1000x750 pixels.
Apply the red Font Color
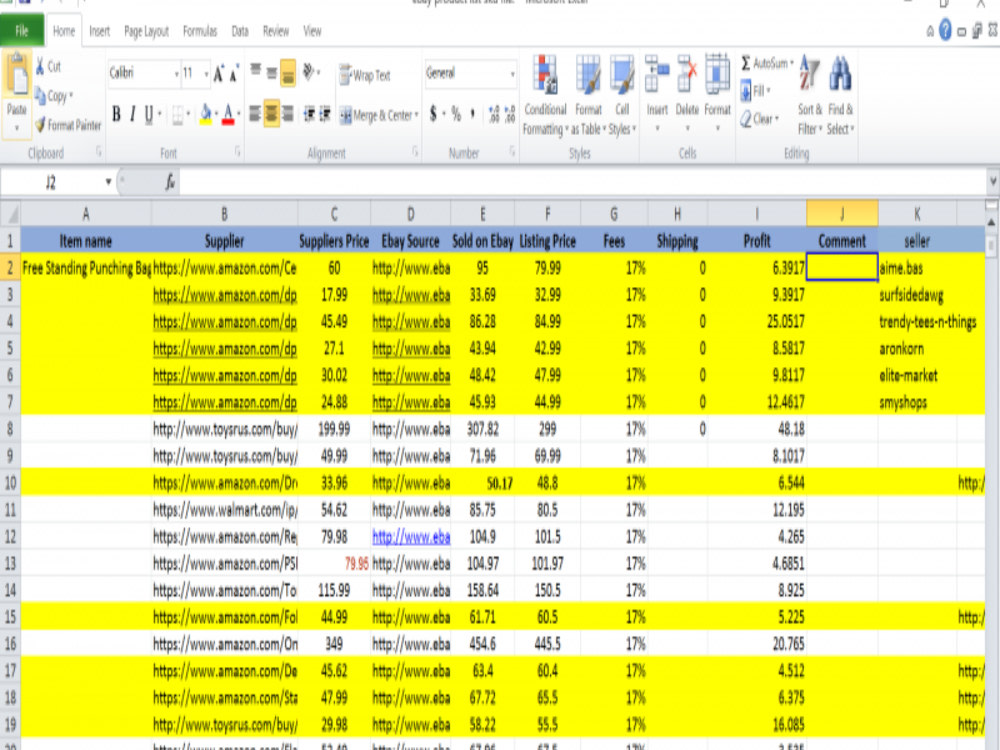[228, 115]
